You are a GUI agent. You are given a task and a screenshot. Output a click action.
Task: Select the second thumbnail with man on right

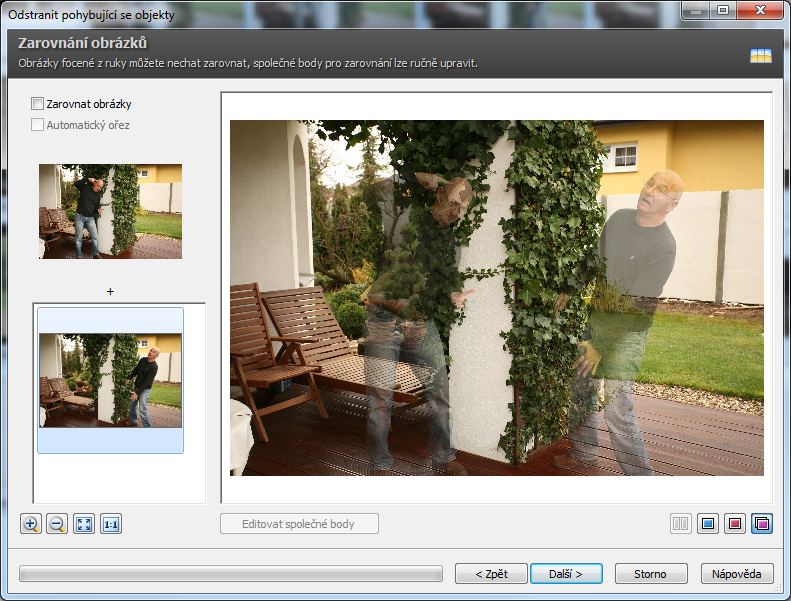(x=110, y=380)
